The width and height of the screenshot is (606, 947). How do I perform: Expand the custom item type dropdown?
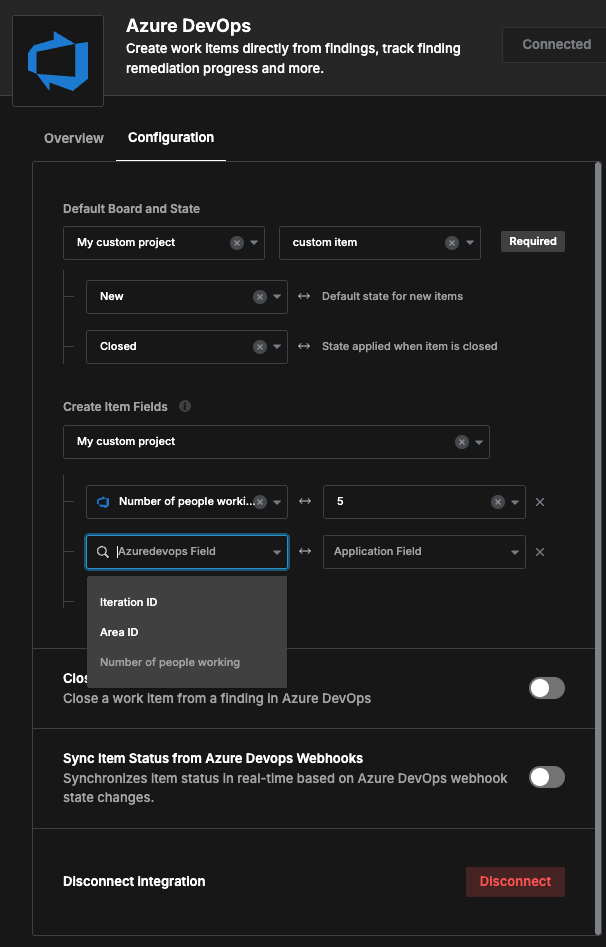469,243
